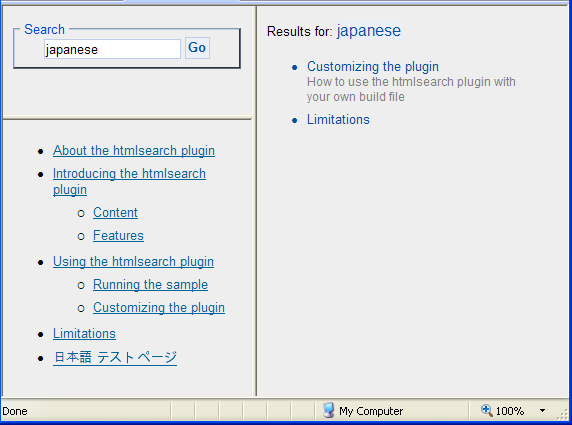Focus the search input field containing japanese
572x425 pixels.
[x=112, y=49]
